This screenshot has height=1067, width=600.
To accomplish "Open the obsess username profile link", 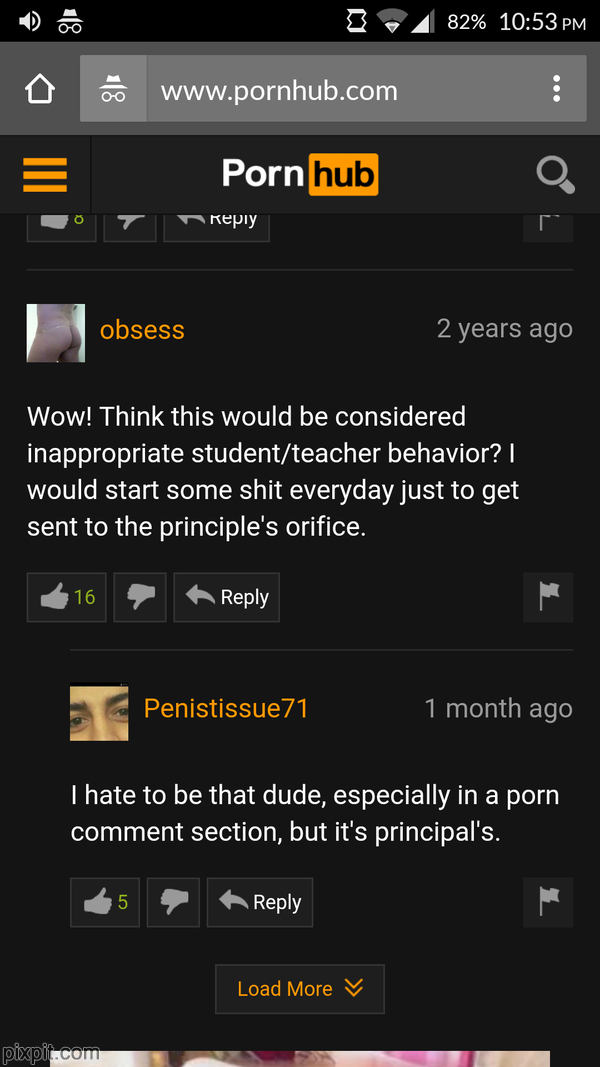I will [142, 330].
